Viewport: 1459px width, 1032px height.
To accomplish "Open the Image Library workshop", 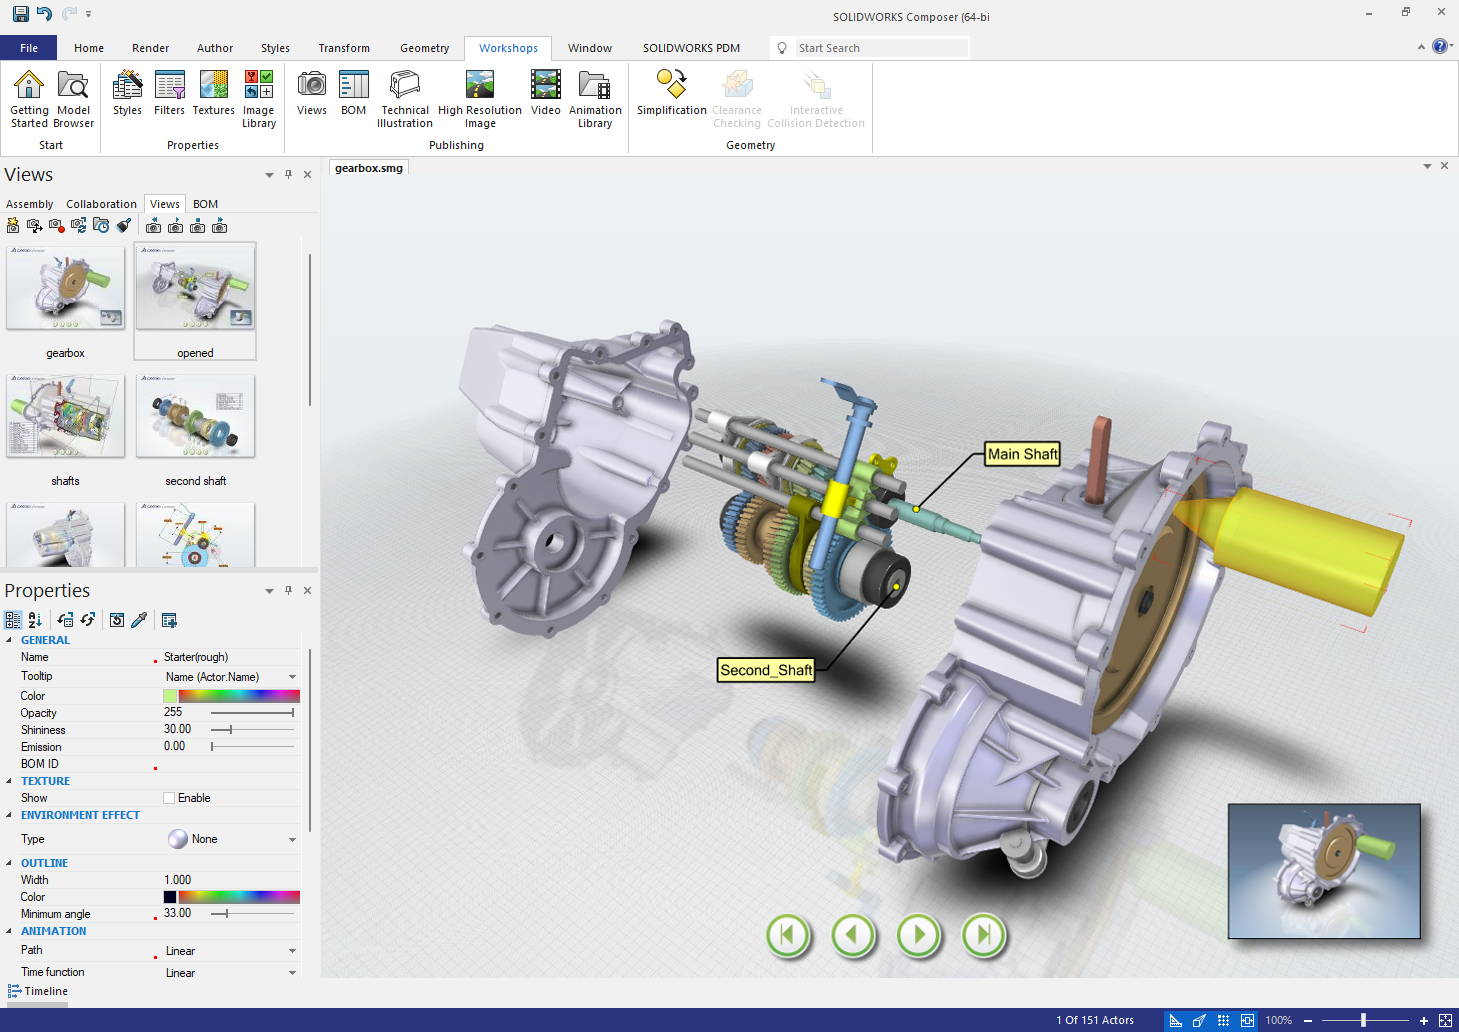I will click(x=259, y=99).
